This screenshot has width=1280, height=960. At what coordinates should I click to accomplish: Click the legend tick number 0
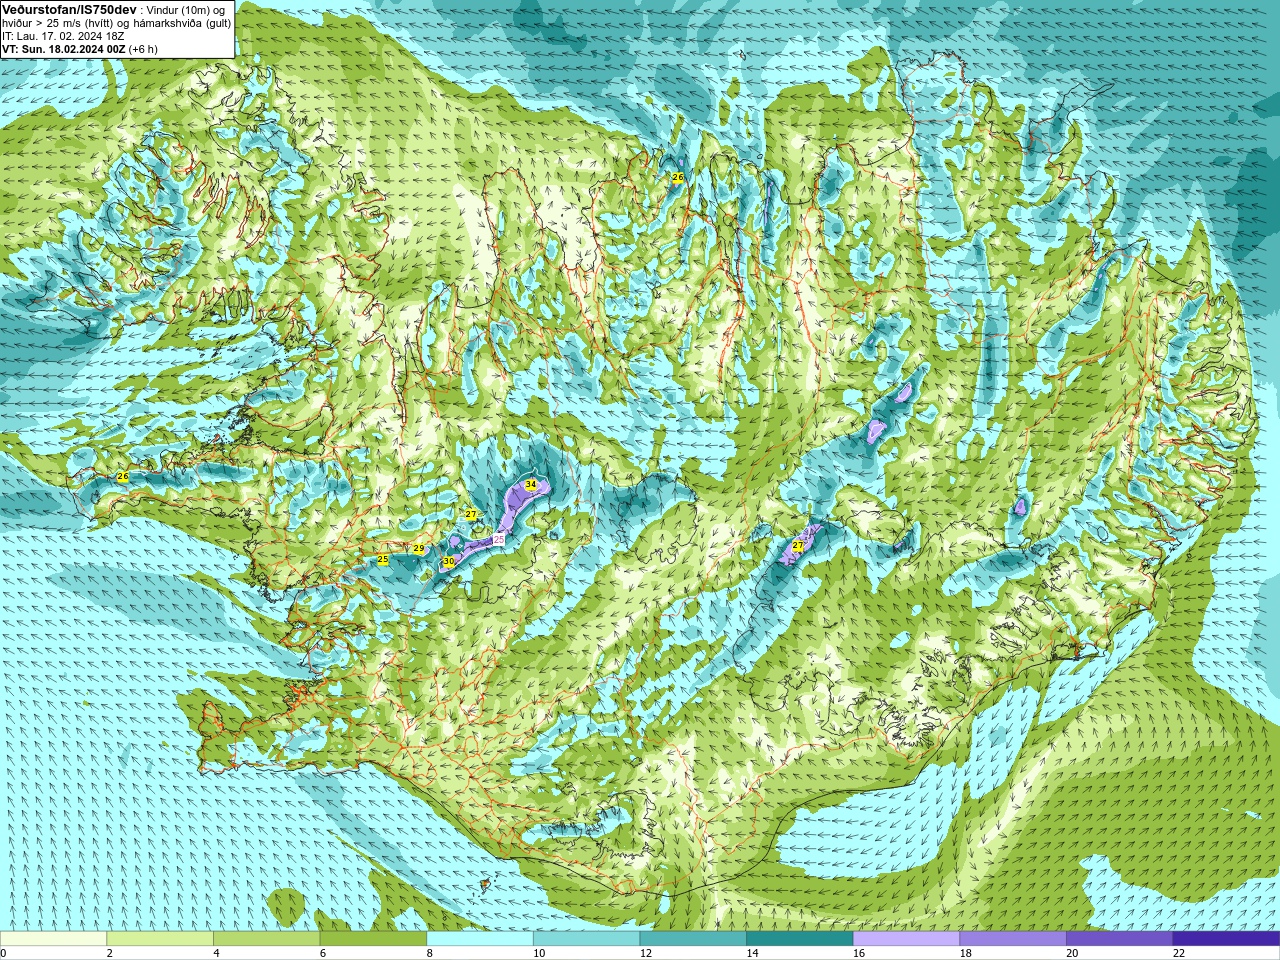click(x=4, y=953)
